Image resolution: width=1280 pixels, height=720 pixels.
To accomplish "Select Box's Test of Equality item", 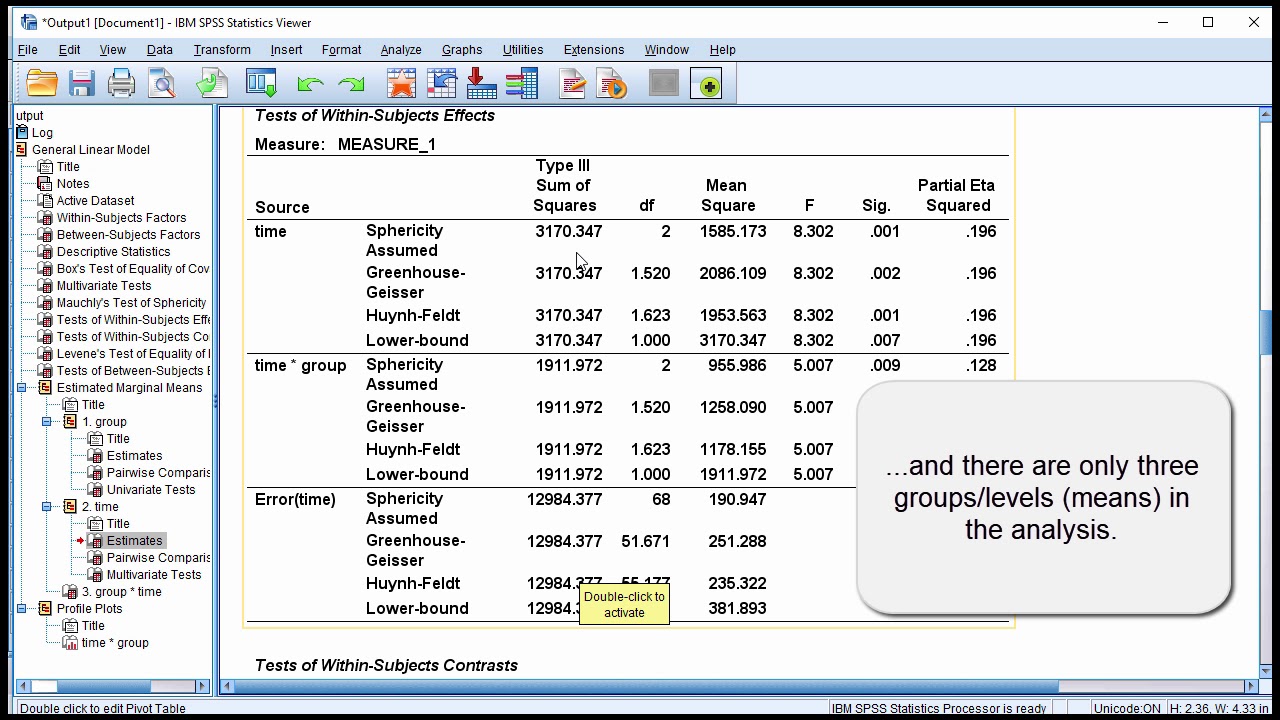I will (x=133, y=268).
